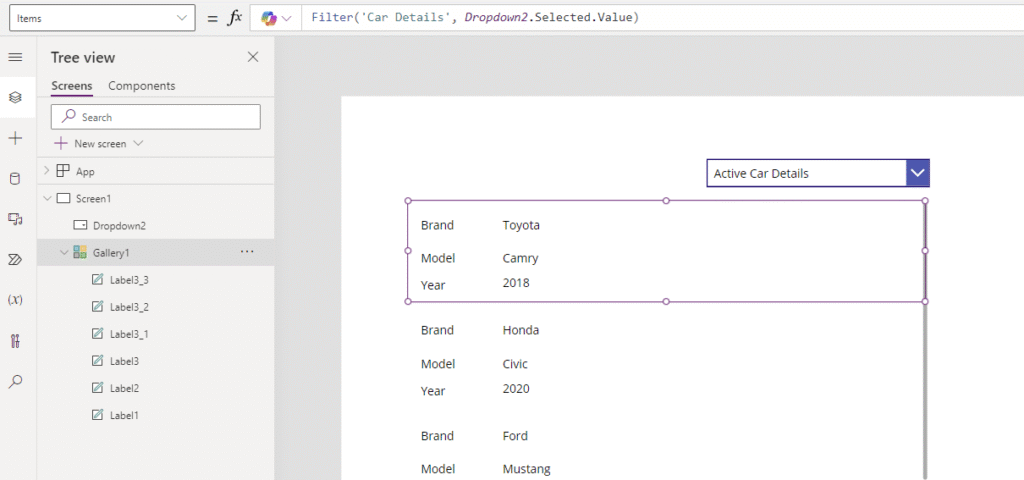Click the Mustang model text
The width and height of the screenshot is (1024, 480).
click(x=526, y=469)
